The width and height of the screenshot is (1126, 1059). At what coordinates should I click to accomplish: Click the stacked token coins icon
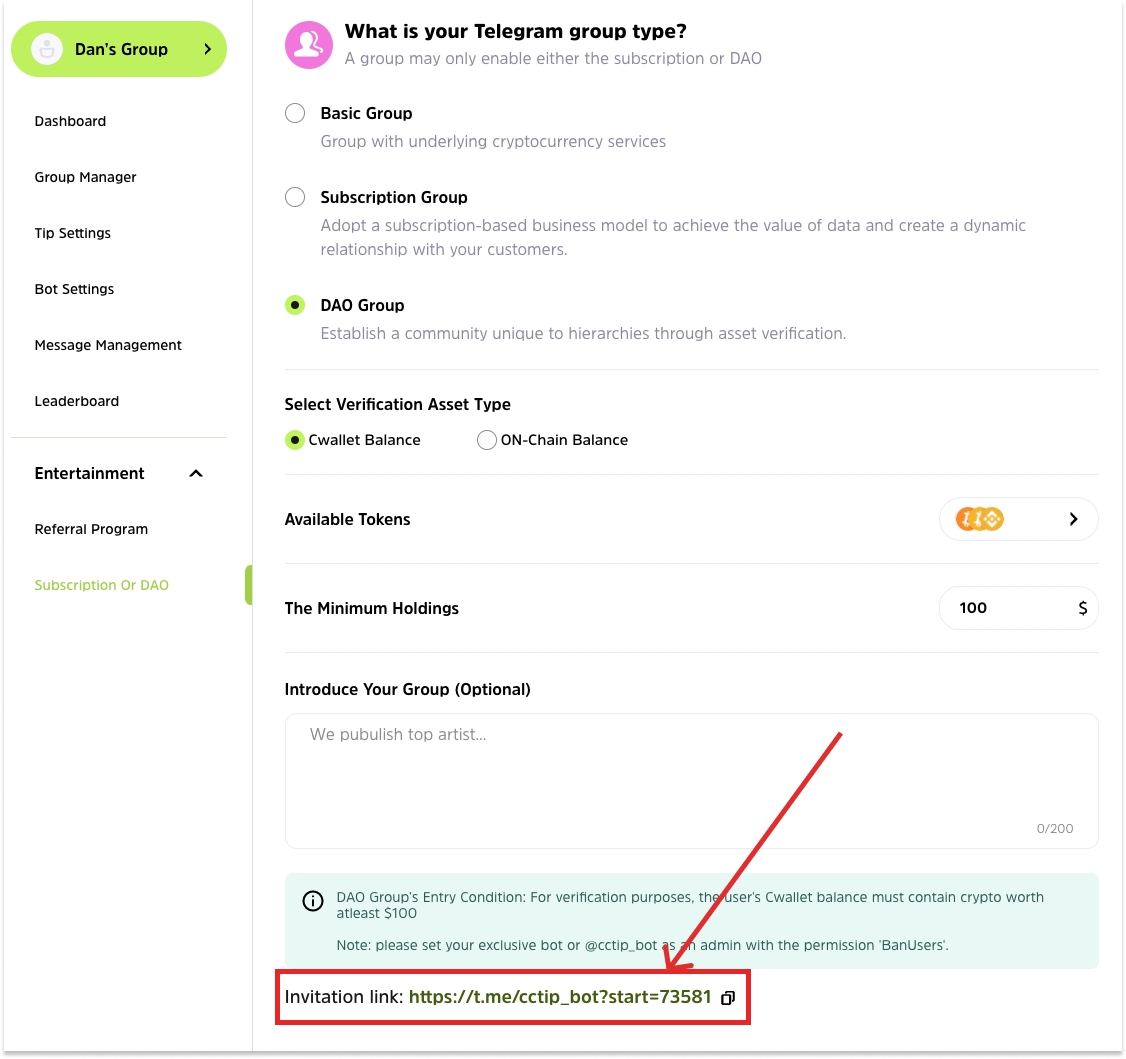(979, 519)
